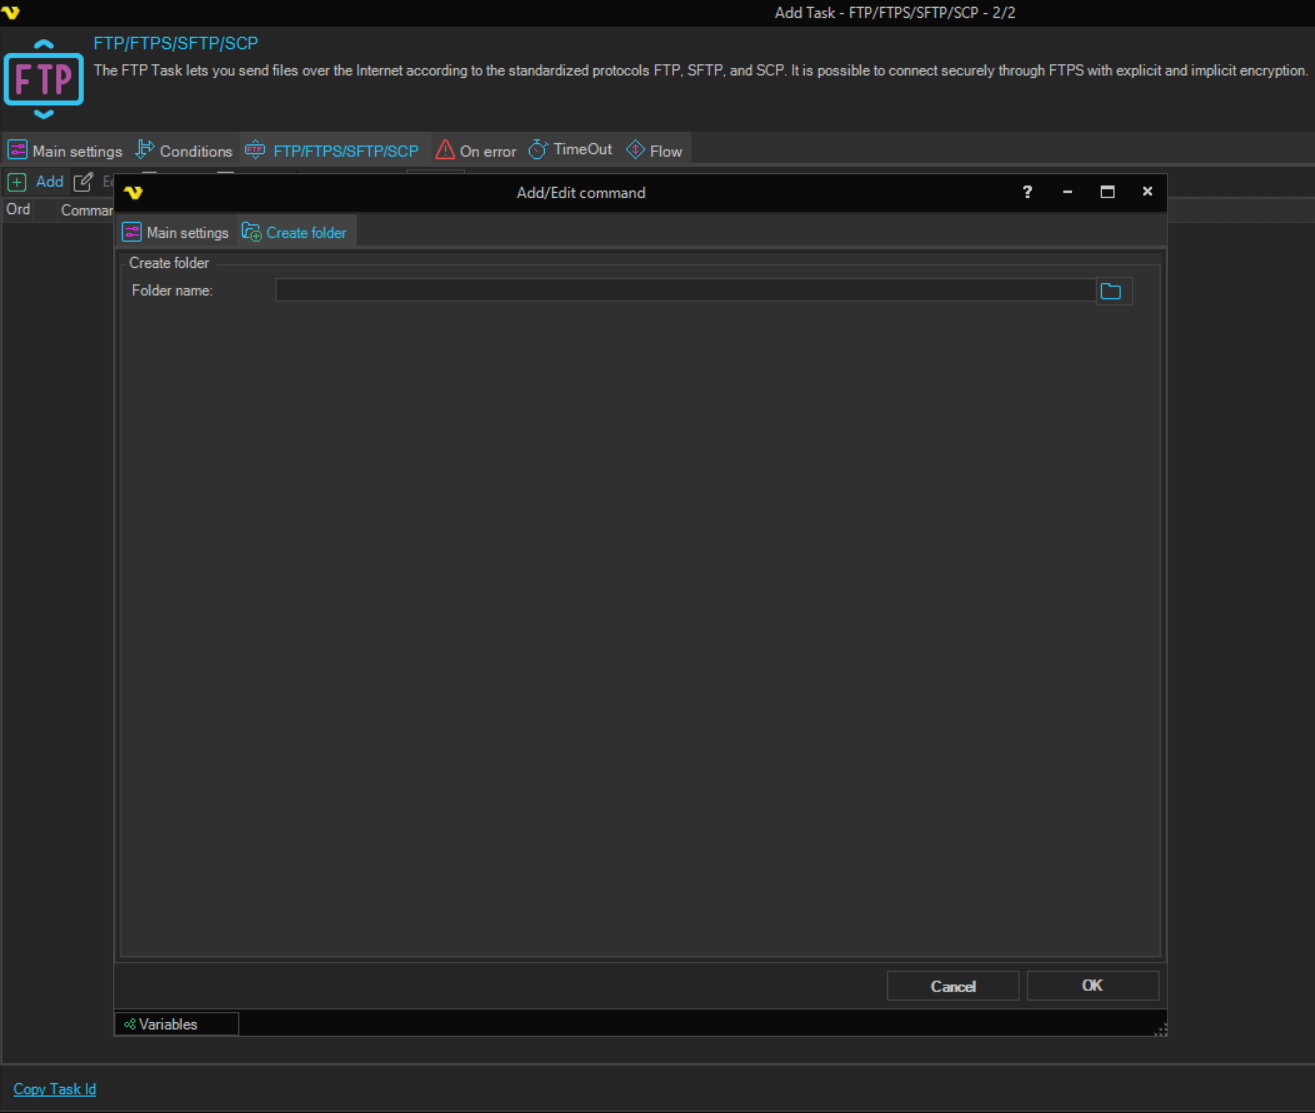Select the Create folder tab
The height and width of the screenshot is (1113, 1315).
point(295,233)
